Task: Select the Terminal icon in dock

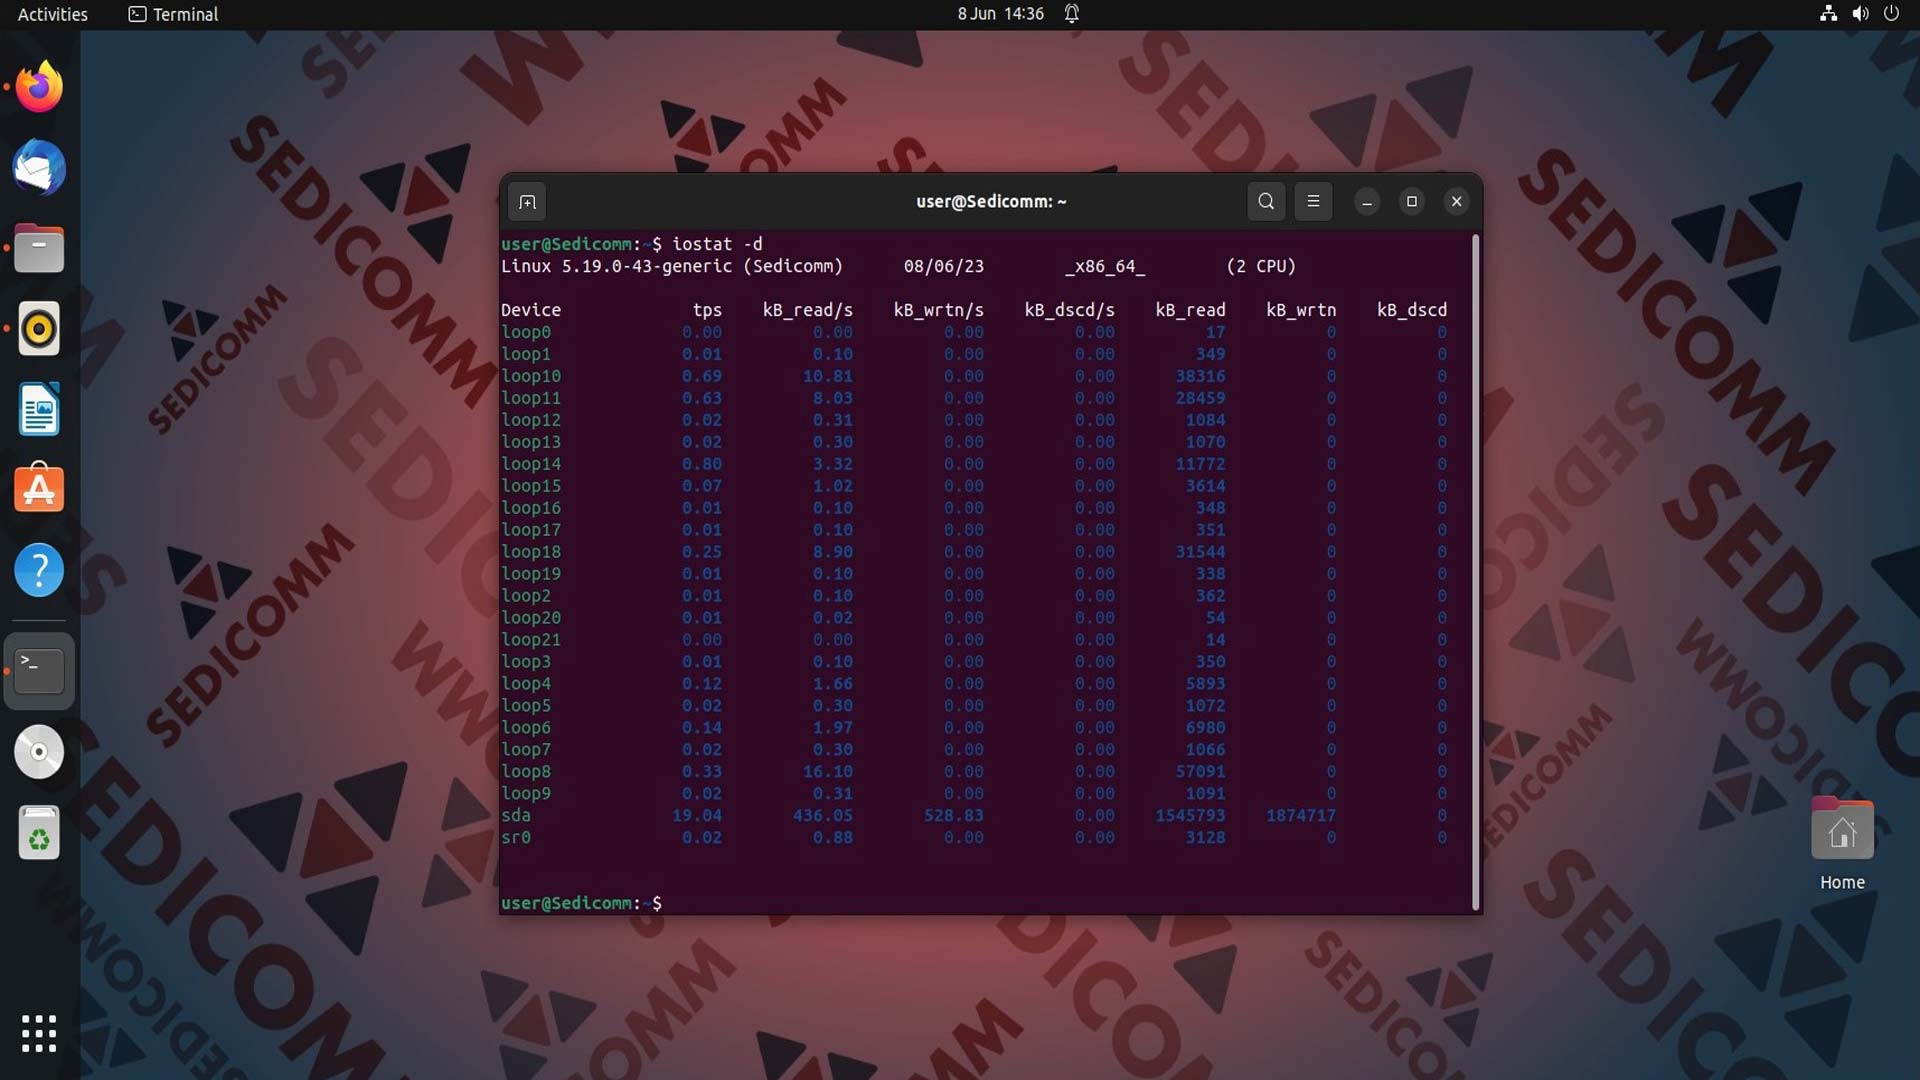Action: [39, 671]
